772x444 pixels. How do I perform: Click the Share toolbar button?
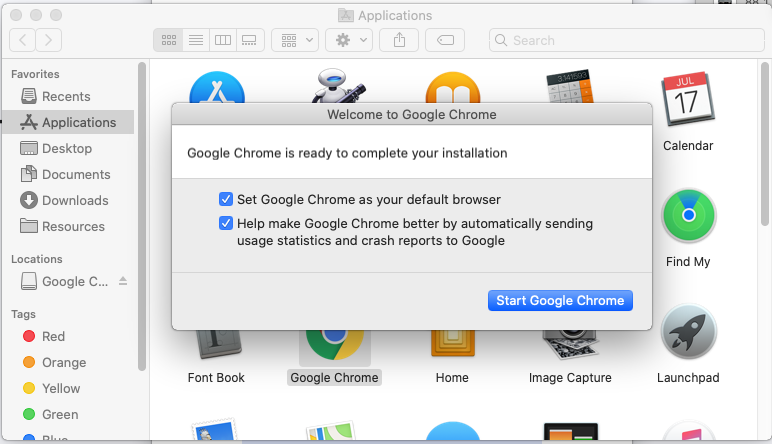(399, 40)
